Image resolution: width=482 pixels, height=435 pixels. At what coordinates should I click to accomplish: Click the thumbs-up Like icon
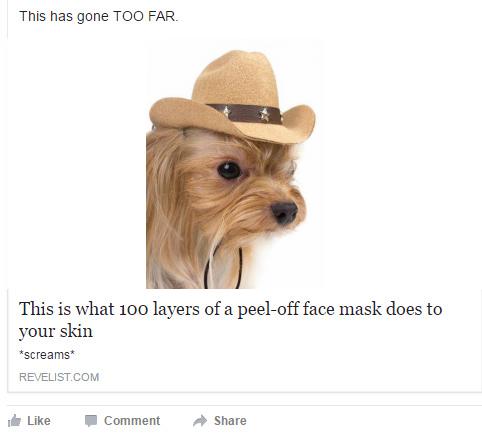[x=14, y=421]
